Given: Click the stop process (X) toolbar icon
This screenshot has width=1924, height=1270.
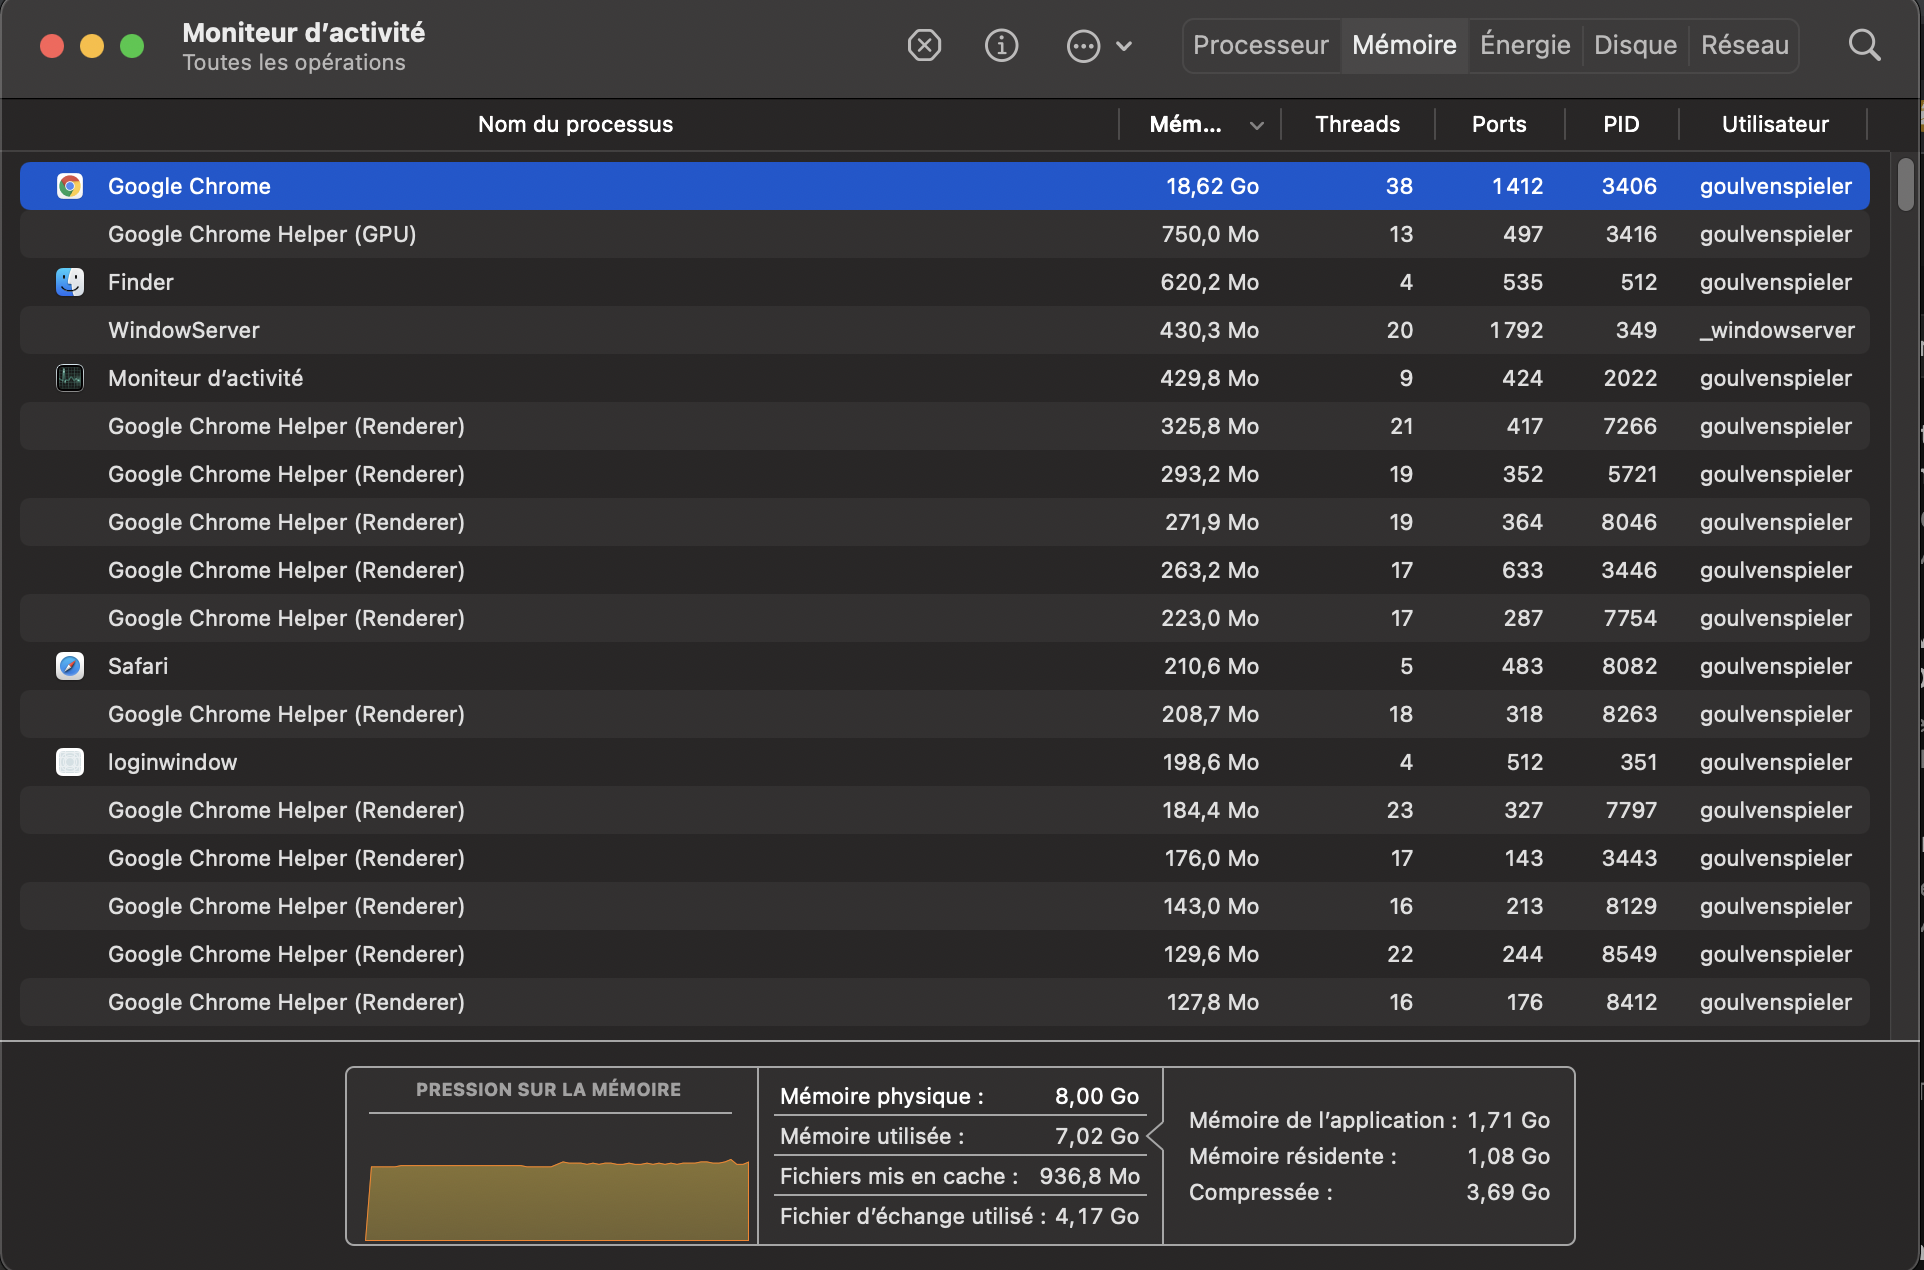Looking at the screenshot, I should click(924, 45).
